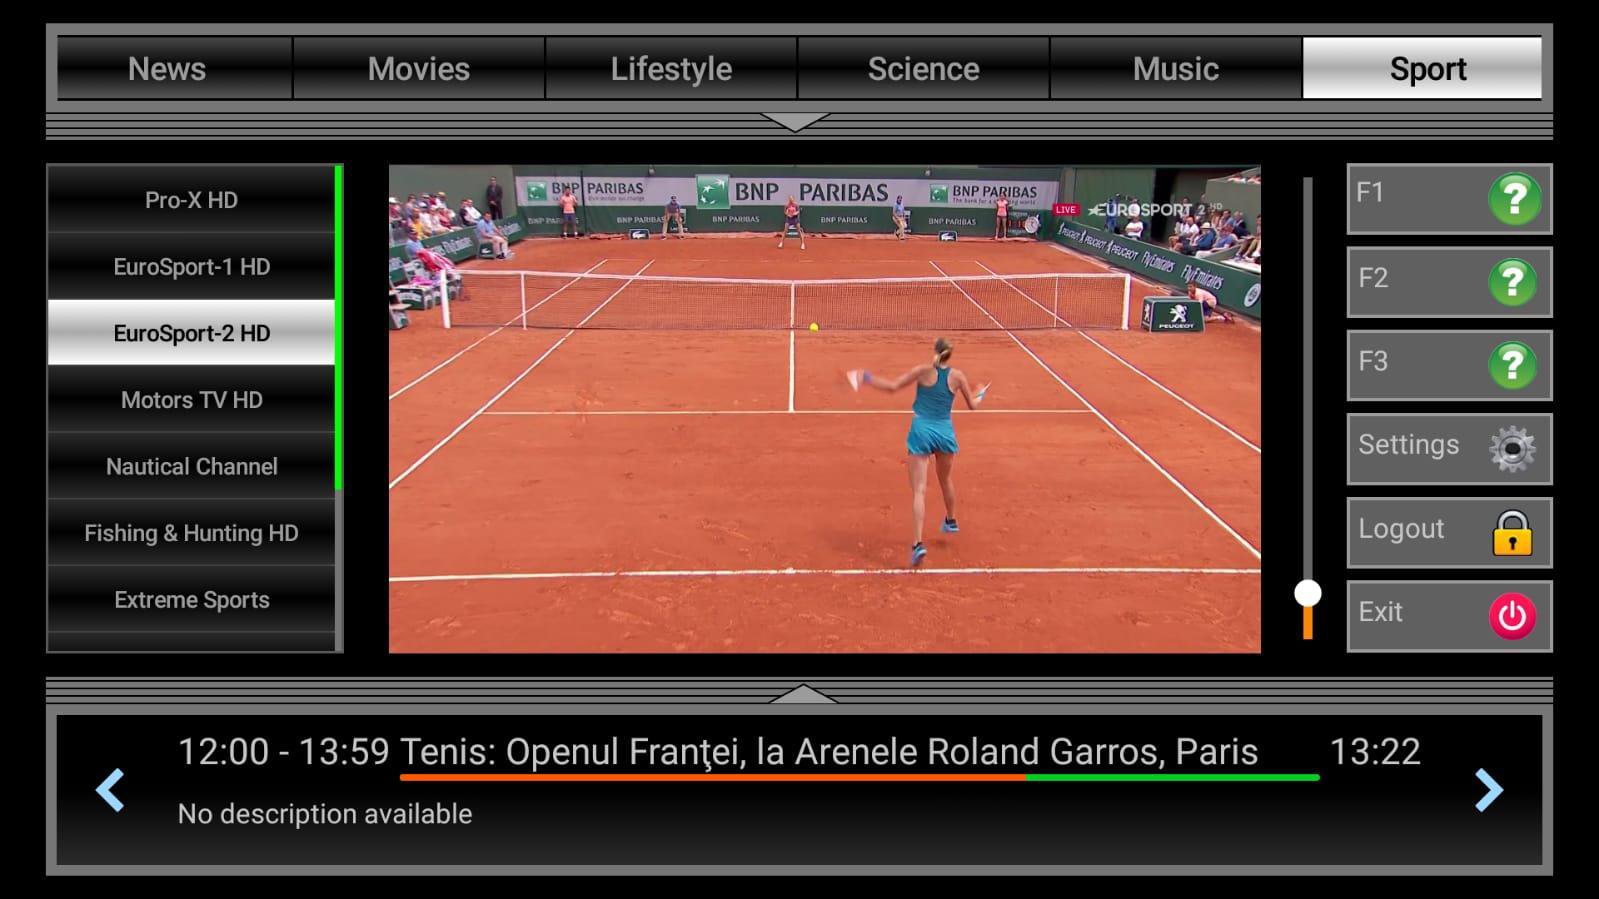Tune to EuroSport-1 HD channel
This screenshot has width=1599, height=899.
(191, 267)
